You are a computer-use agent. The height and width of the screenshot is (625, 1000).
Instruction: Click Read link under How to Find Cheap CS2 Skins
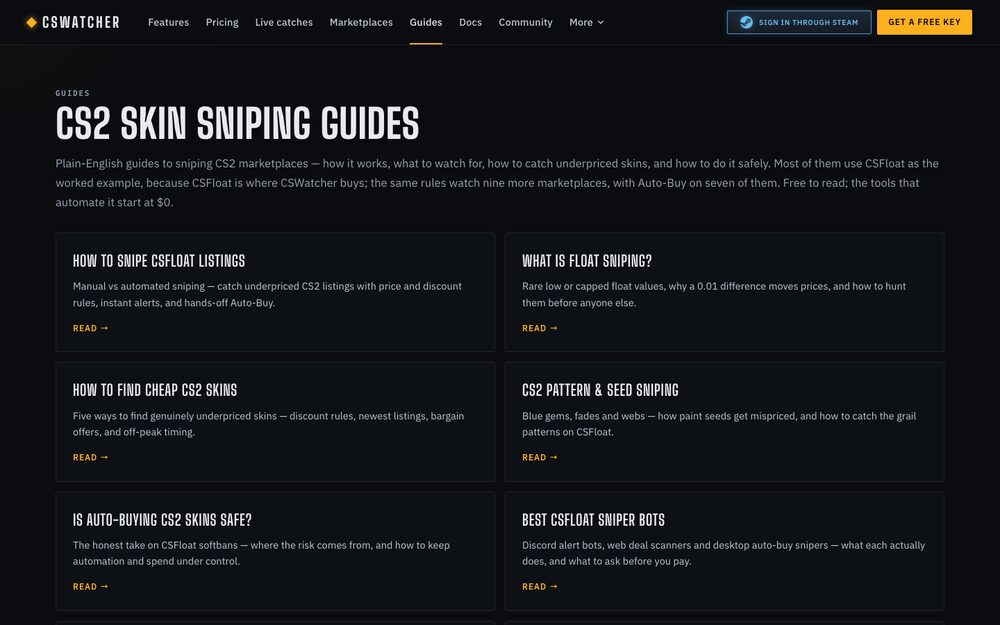click(91, 457)
